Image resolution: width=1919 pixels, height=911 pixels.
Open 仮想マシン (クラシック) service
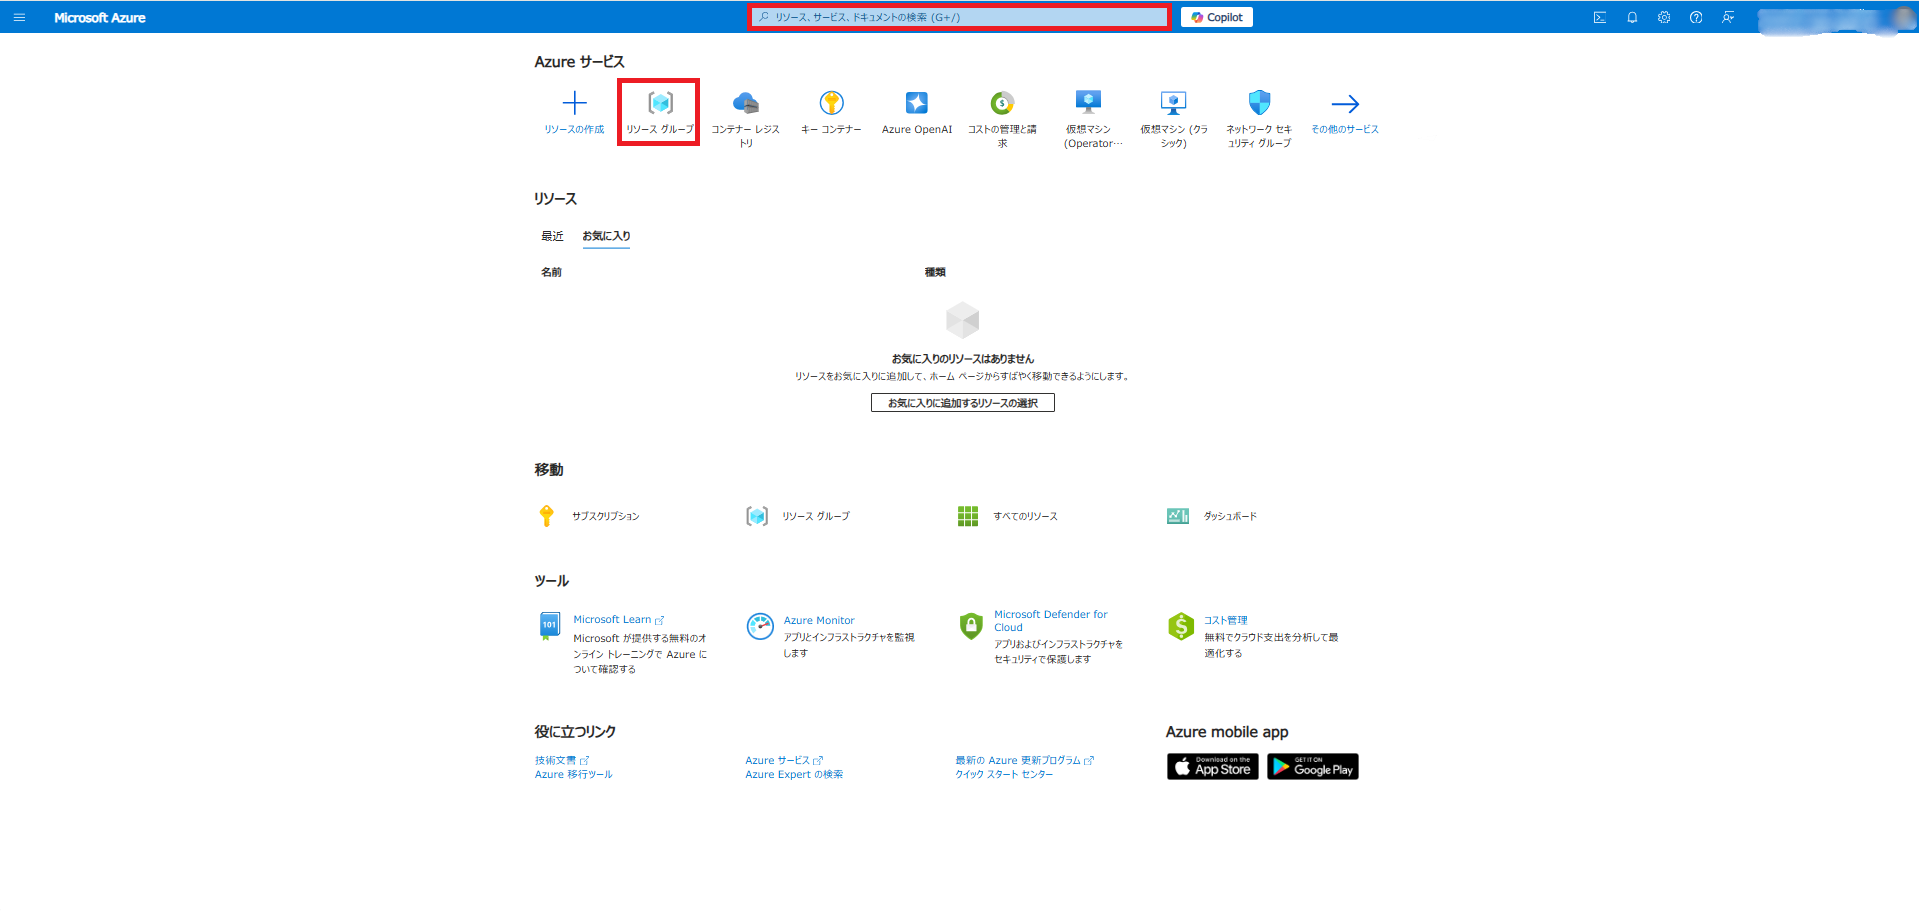point(1174,118)
